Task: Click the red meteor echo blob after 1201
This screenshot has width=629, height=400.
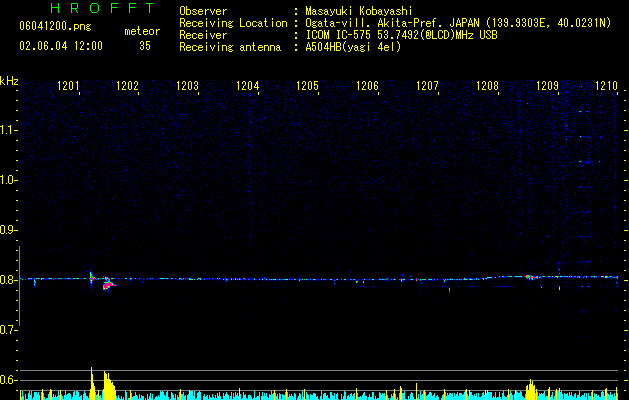Action: click(x=108, y=285)
